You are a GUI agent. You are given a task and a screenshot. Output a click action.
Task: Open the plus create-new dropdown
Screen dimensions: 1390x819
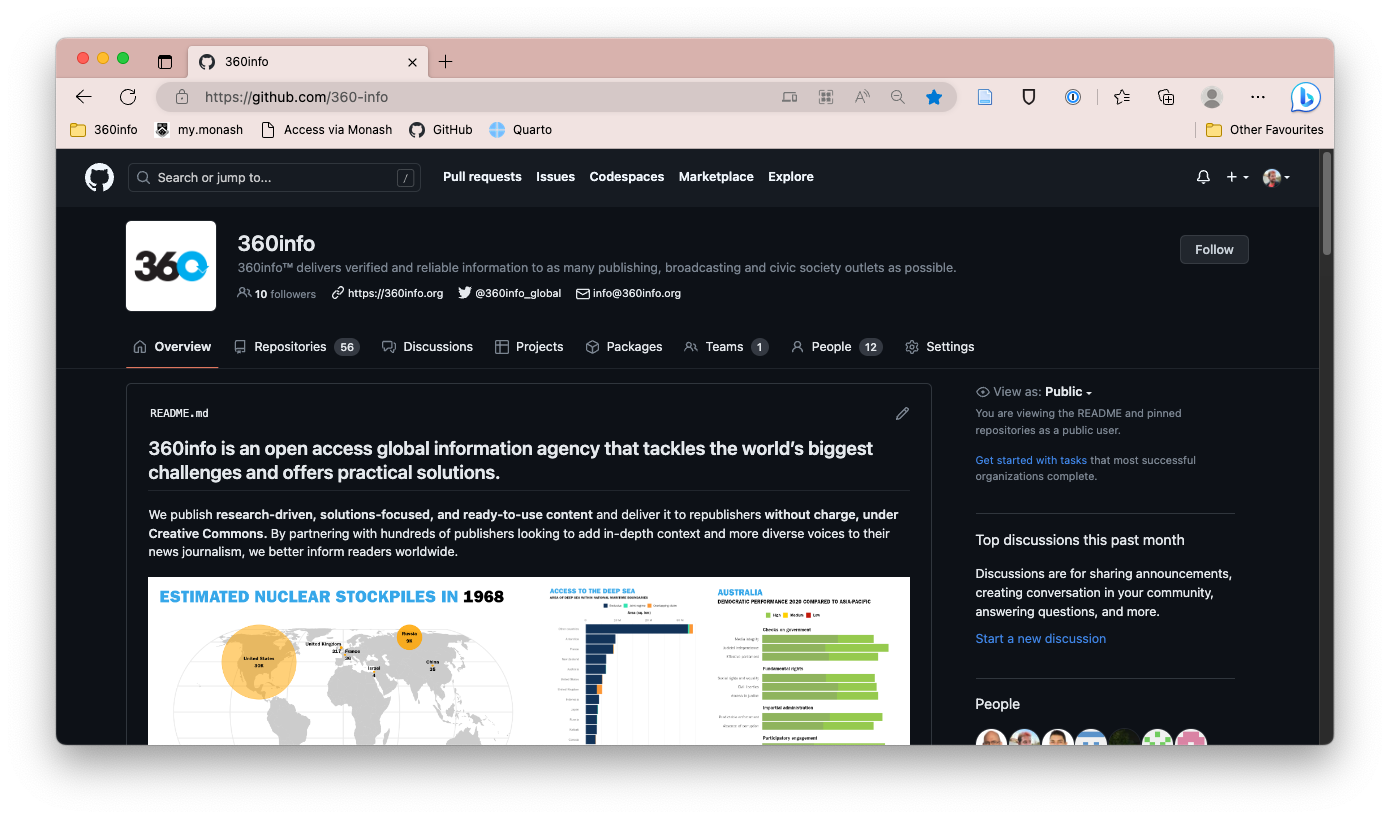(x=1237, y=177)
